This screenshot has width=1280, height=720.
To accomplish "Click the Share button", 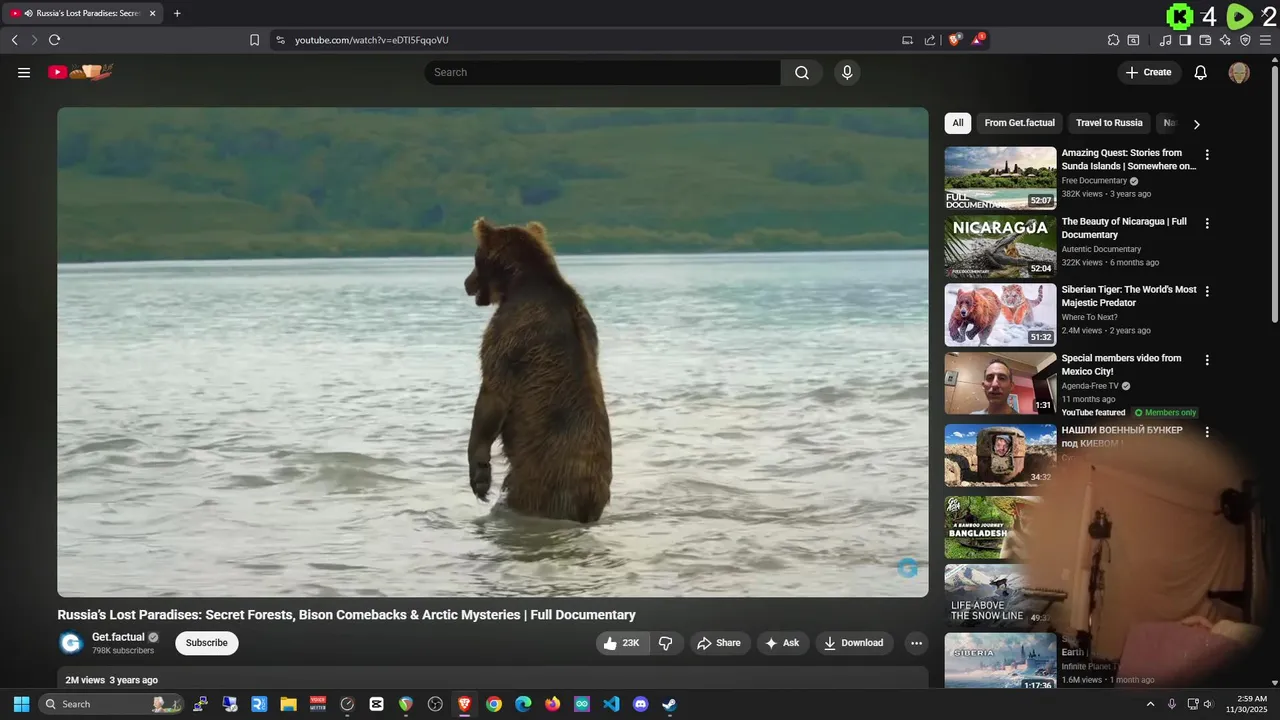I will (719, 643).
